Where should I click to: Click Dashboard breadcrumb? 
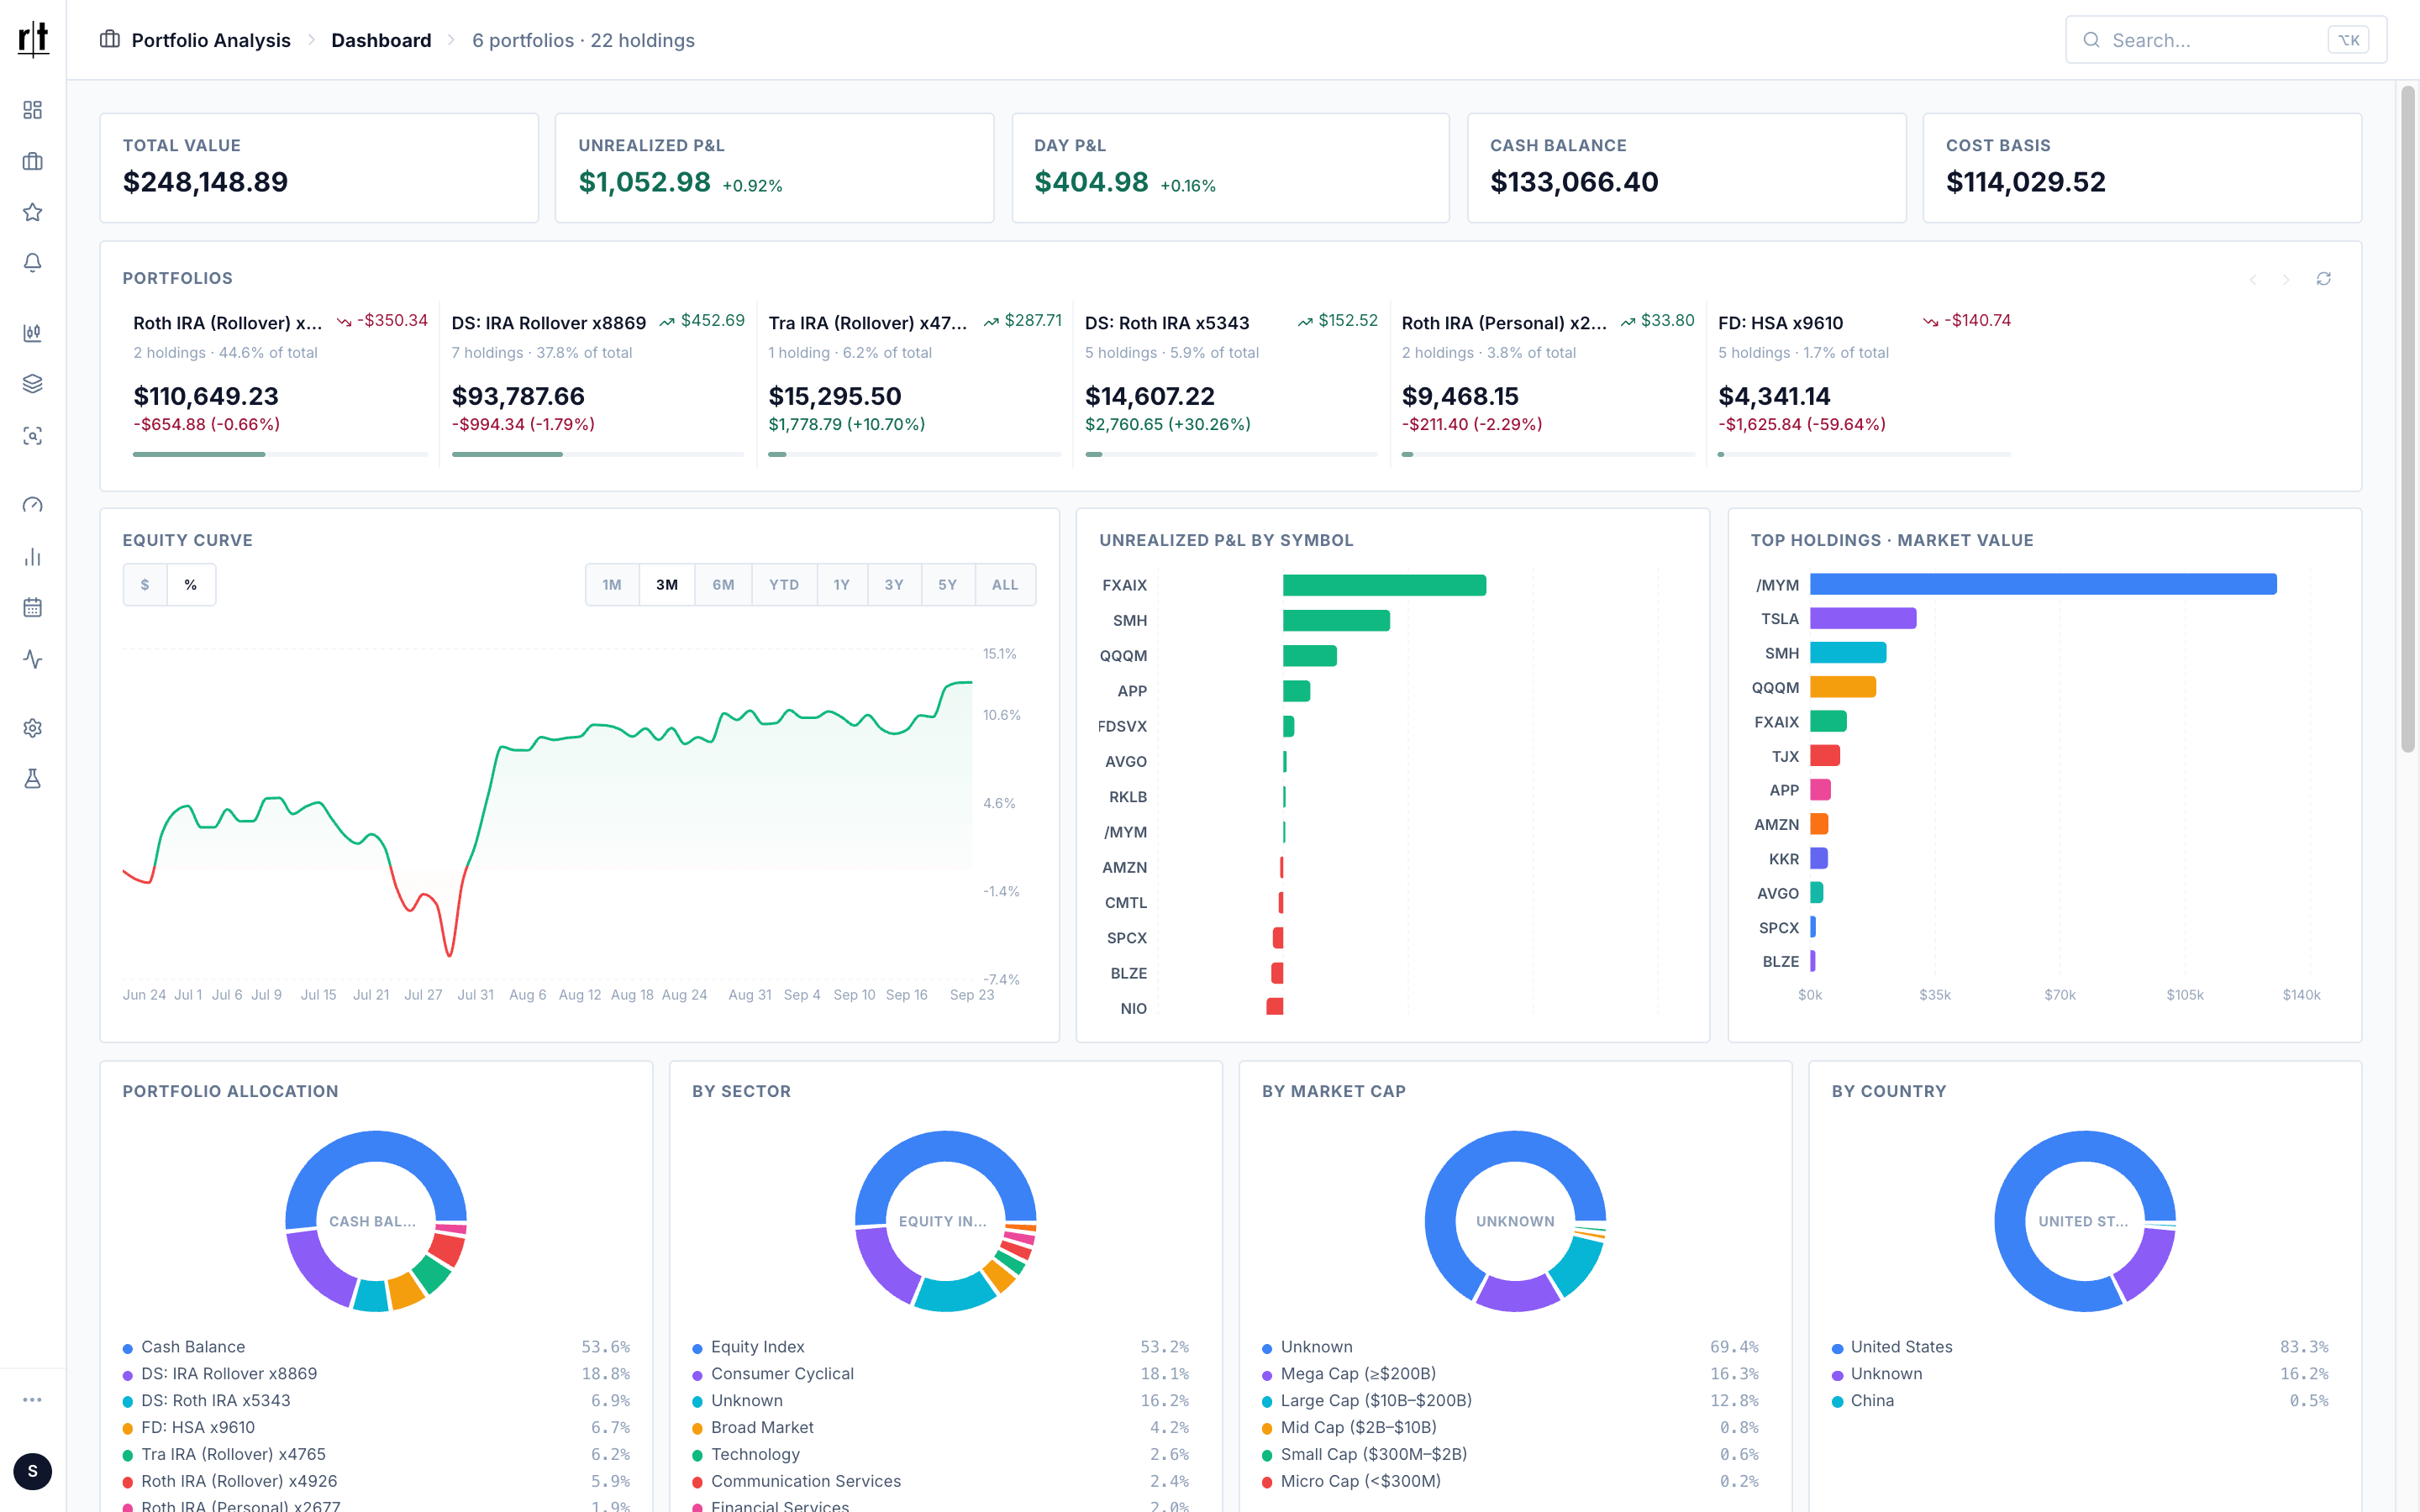click(x=381, y=40)
